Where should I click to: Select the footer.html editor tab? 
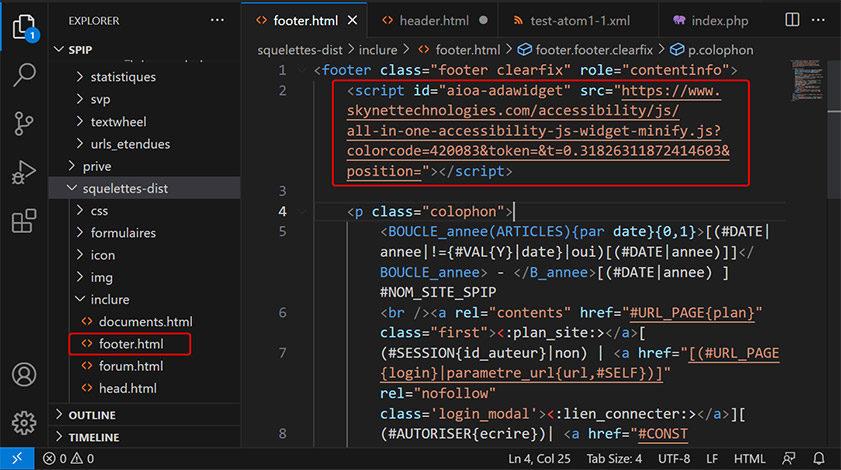point(306,20)
